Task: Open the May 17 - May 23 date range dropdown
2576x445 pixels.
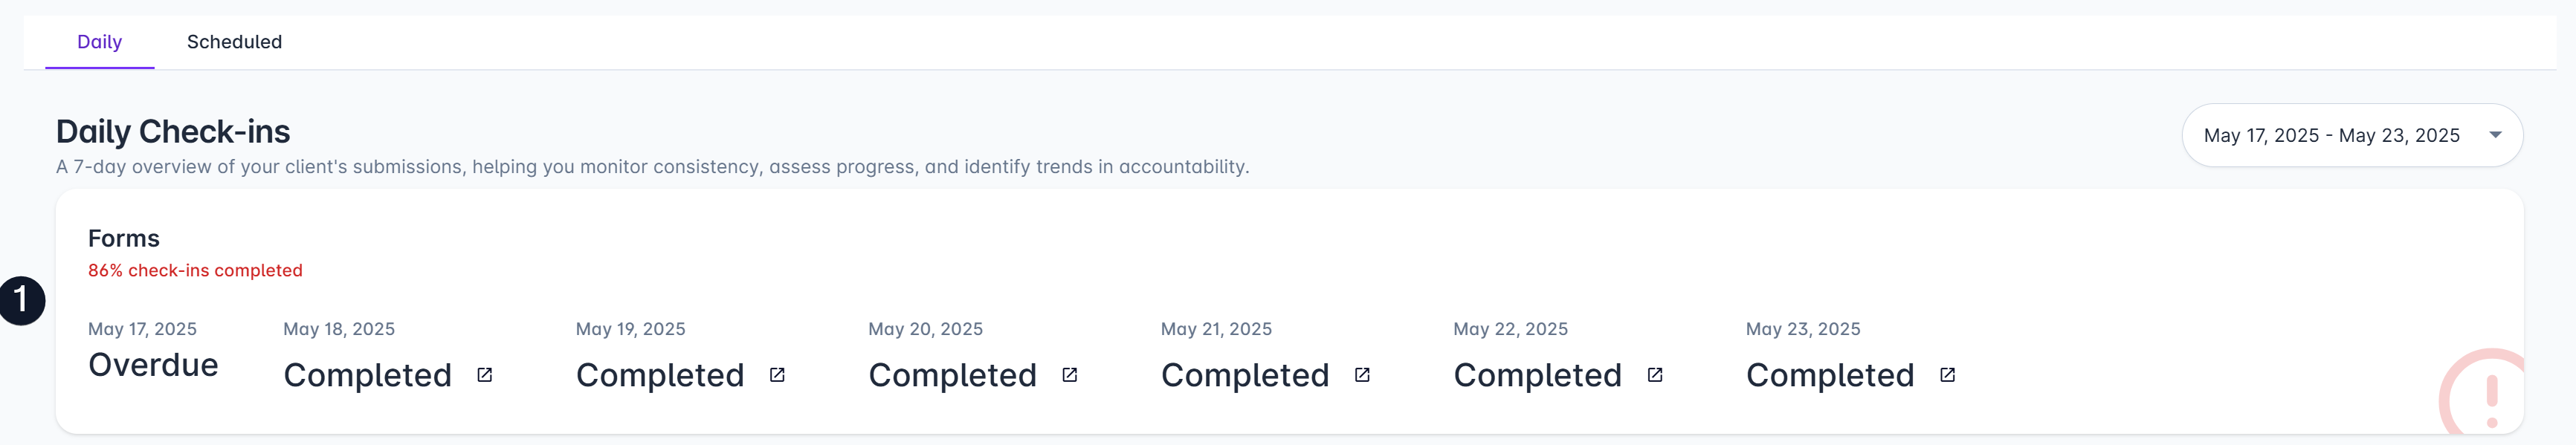Action: click(x=2351, y=135)
